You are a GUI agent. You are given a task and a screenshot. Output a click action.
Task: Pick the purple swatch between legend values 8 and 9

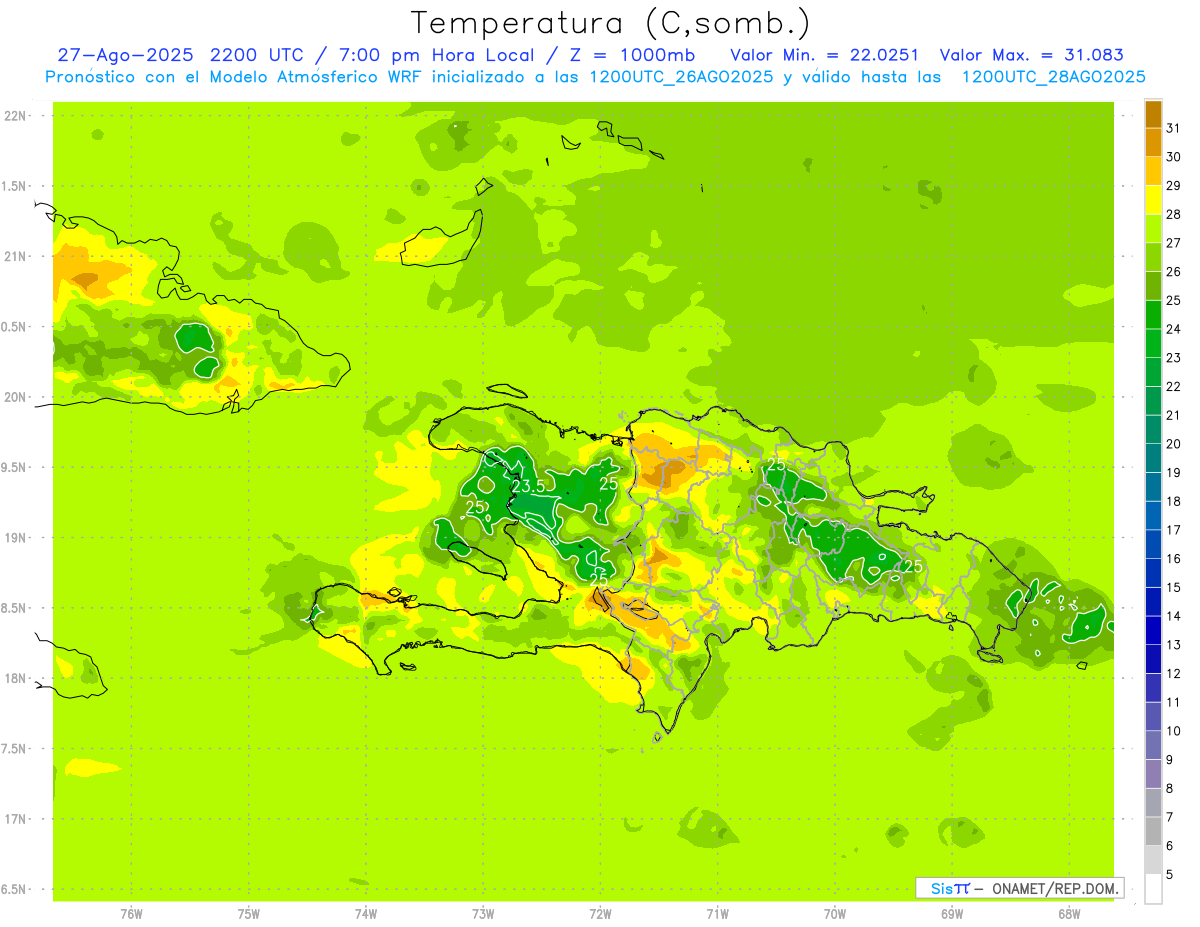(1153, 774)
